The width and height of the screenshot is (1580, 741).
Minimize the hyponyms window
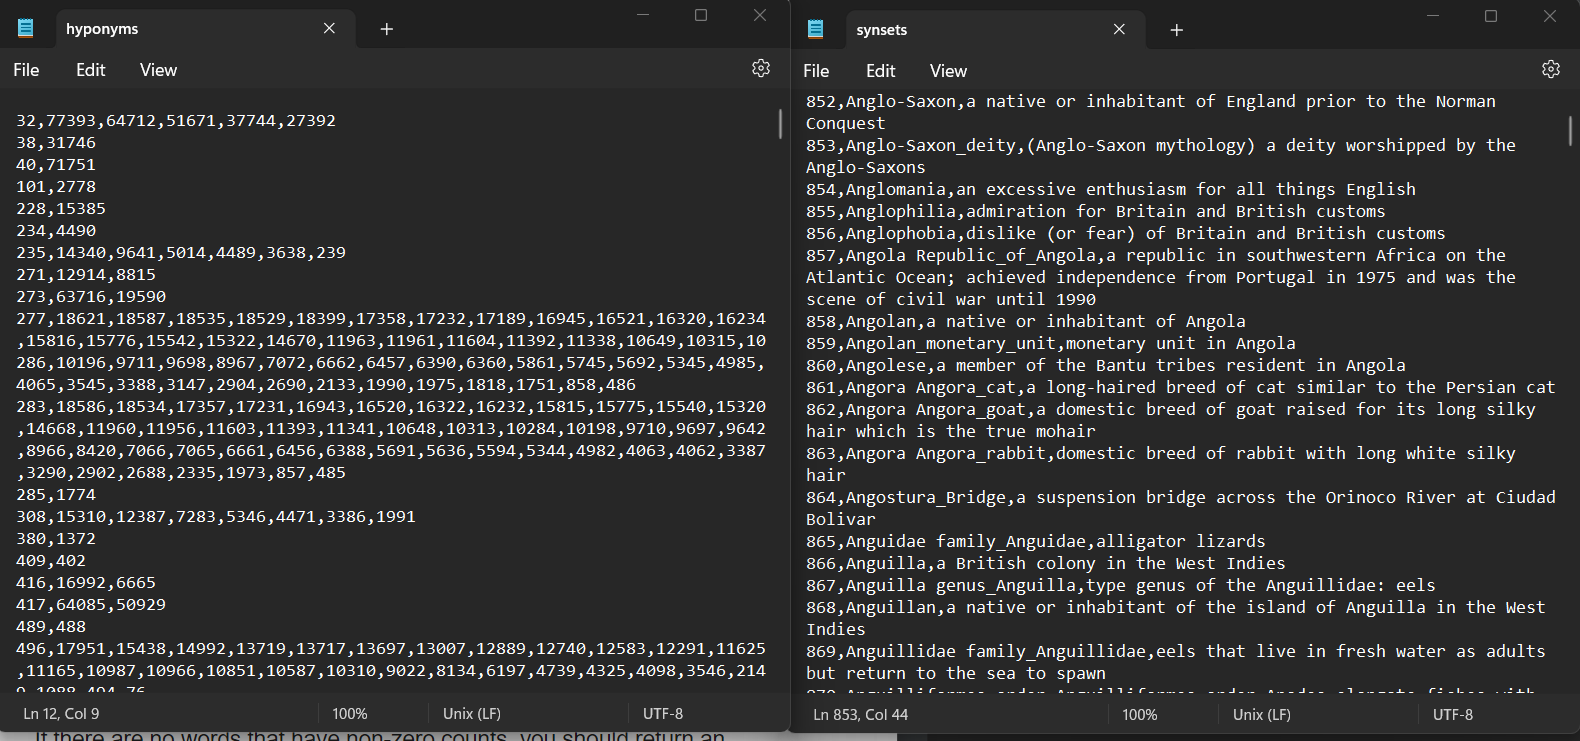[x=643, y=15]
